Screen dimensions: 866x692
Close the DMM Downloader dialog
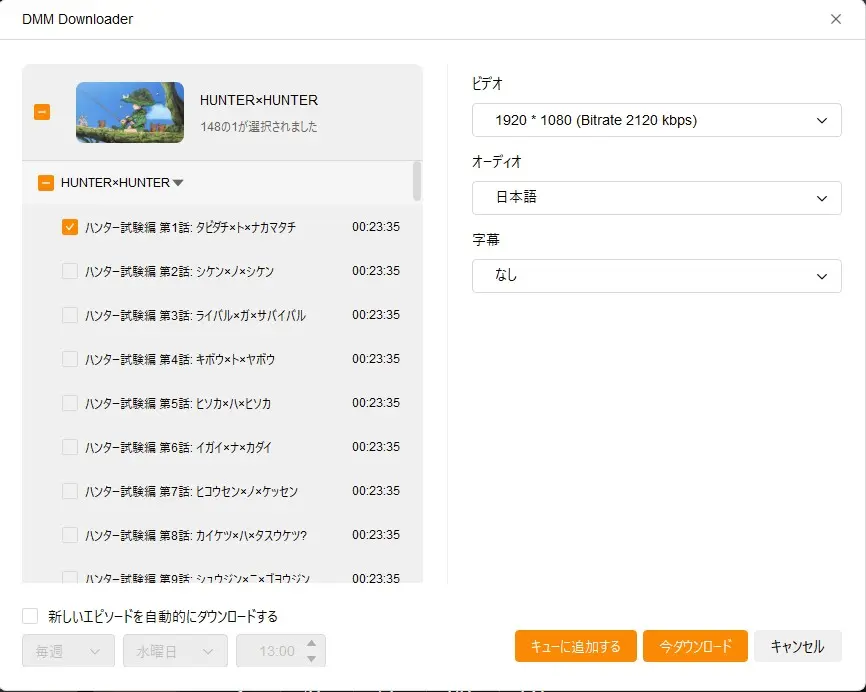click(x=836, y=19)
